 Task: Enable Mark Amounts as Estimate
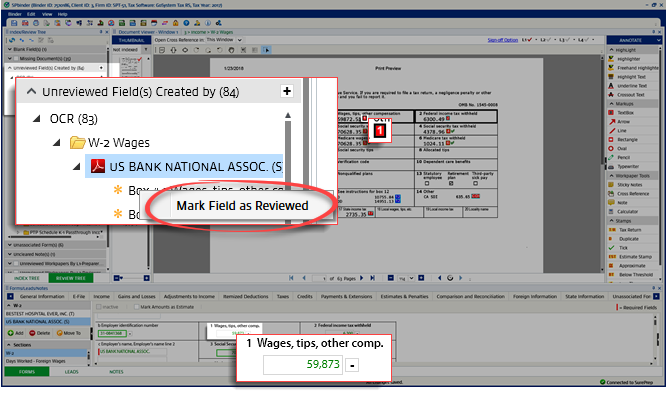coord(136,307)
